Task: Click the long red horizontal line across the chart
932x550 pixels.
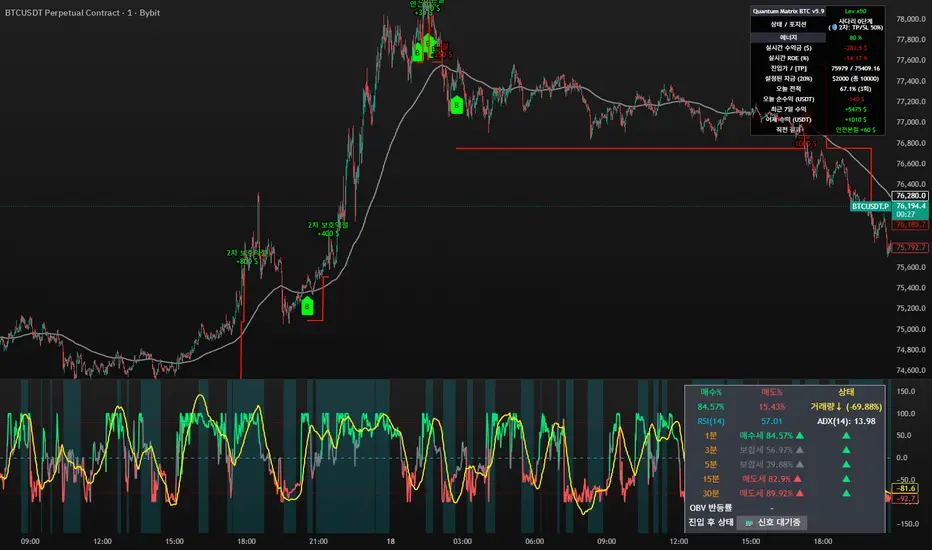Action: click(630, 148)
